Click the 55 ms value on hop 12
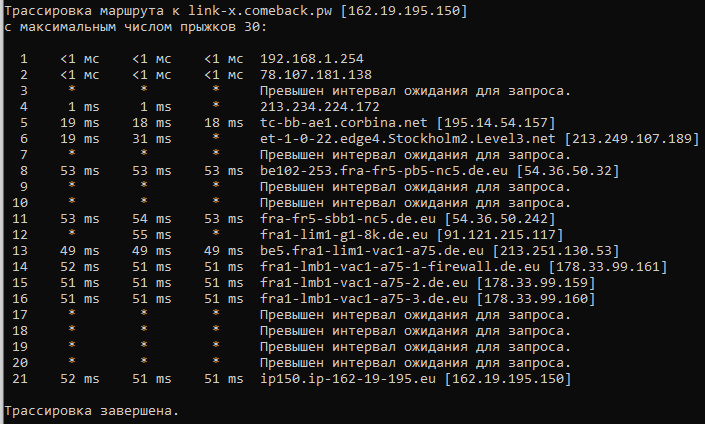 click(152, 235)
